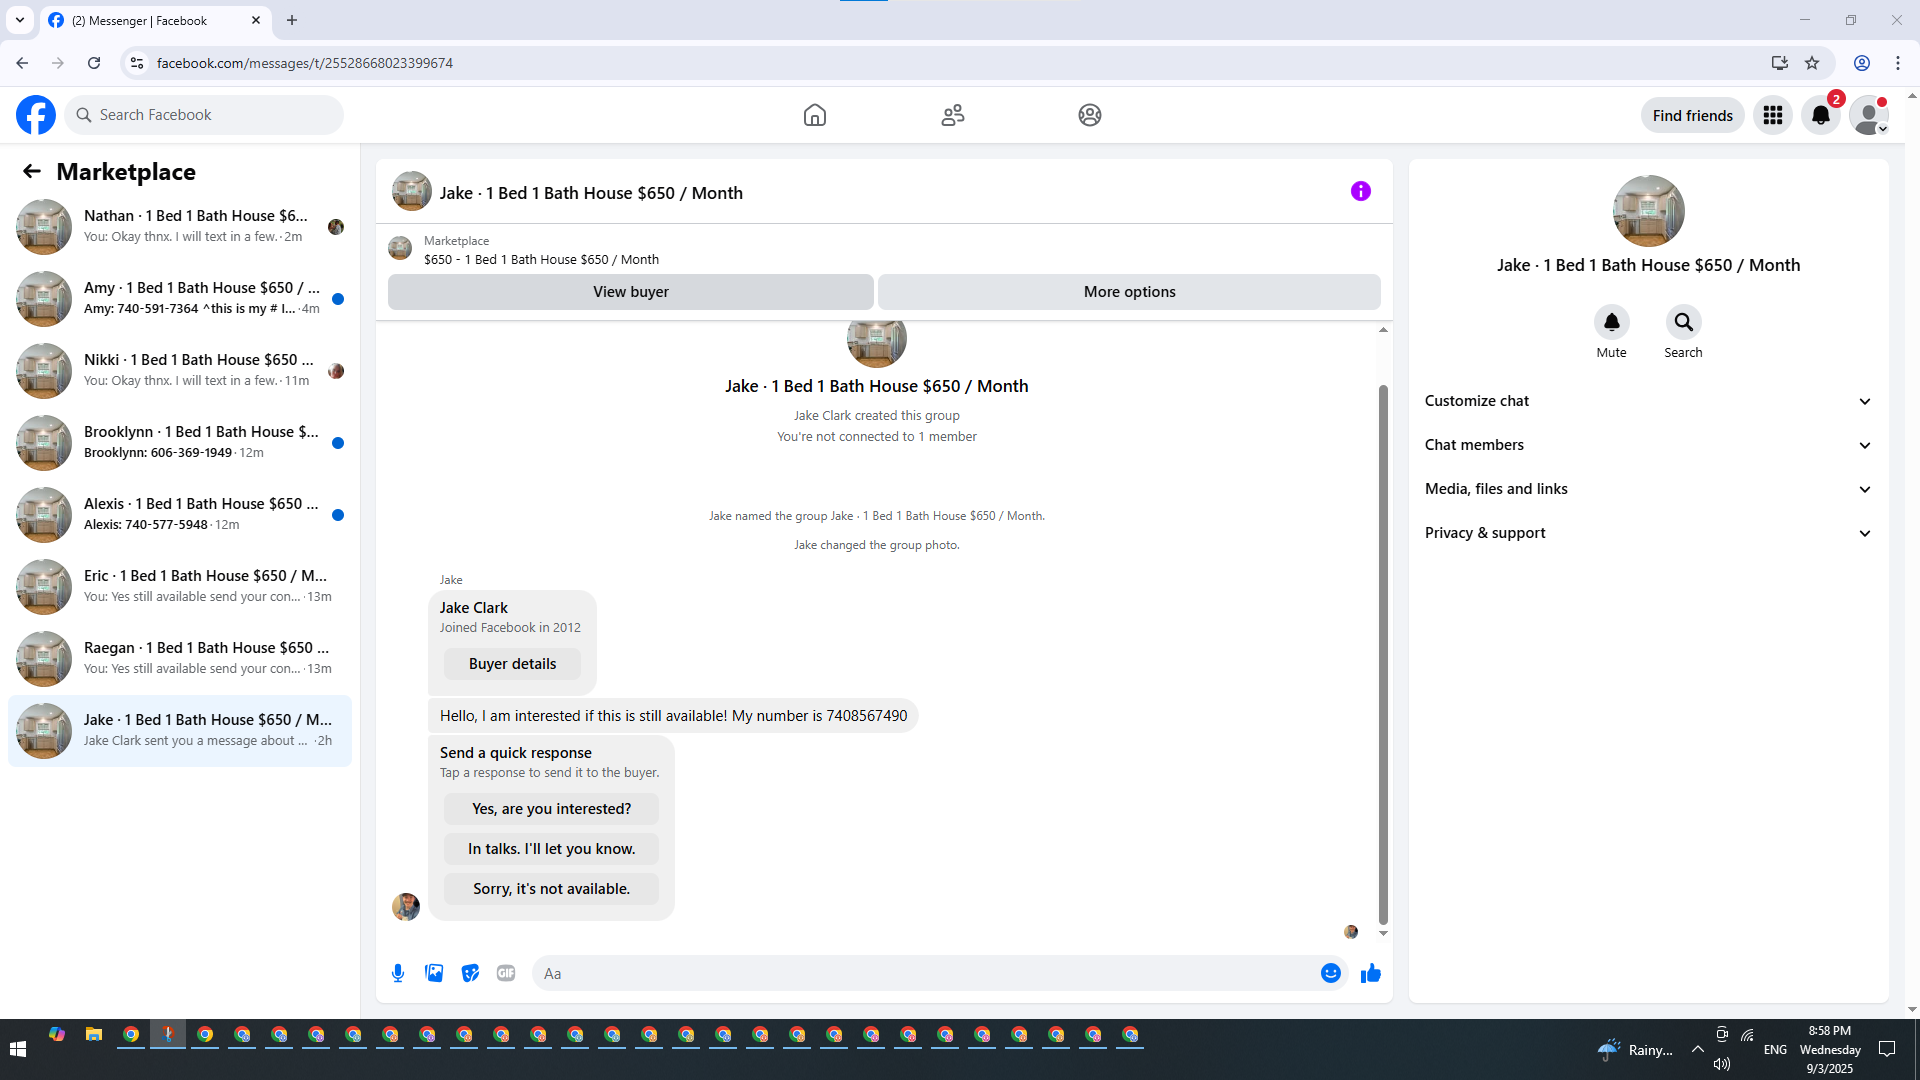Open the Nikki conversation
Screen dimensions: 1920x1080
[180, 370]
